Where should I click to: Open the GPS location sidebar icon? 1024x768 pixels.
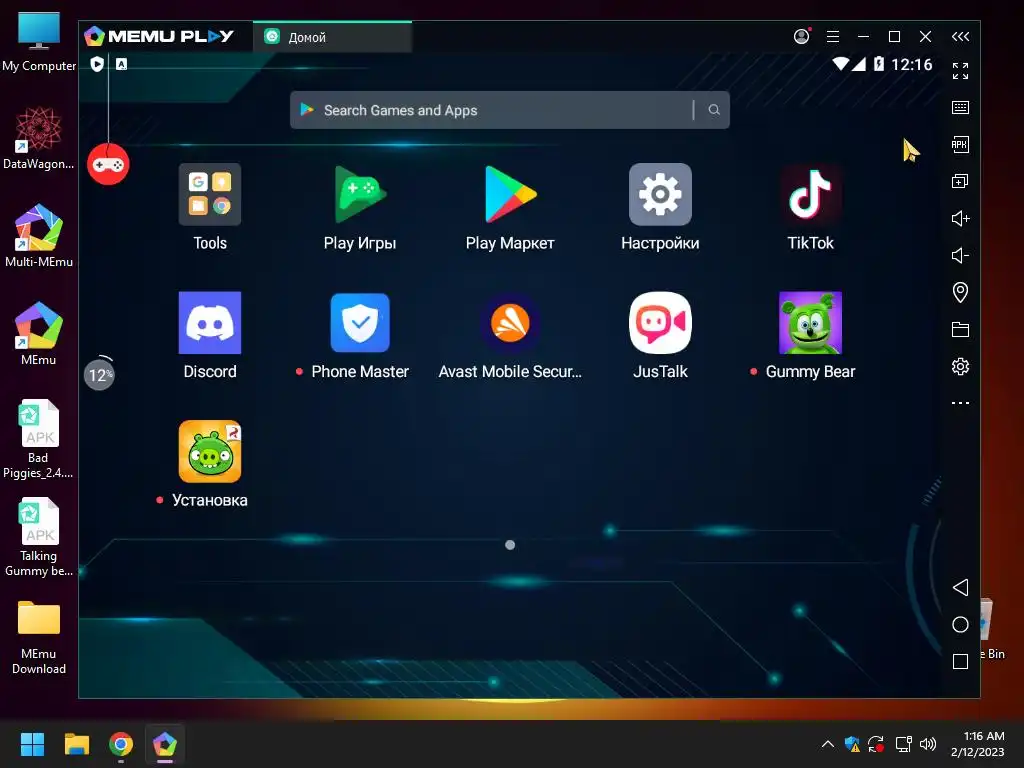tap(960, 292)
